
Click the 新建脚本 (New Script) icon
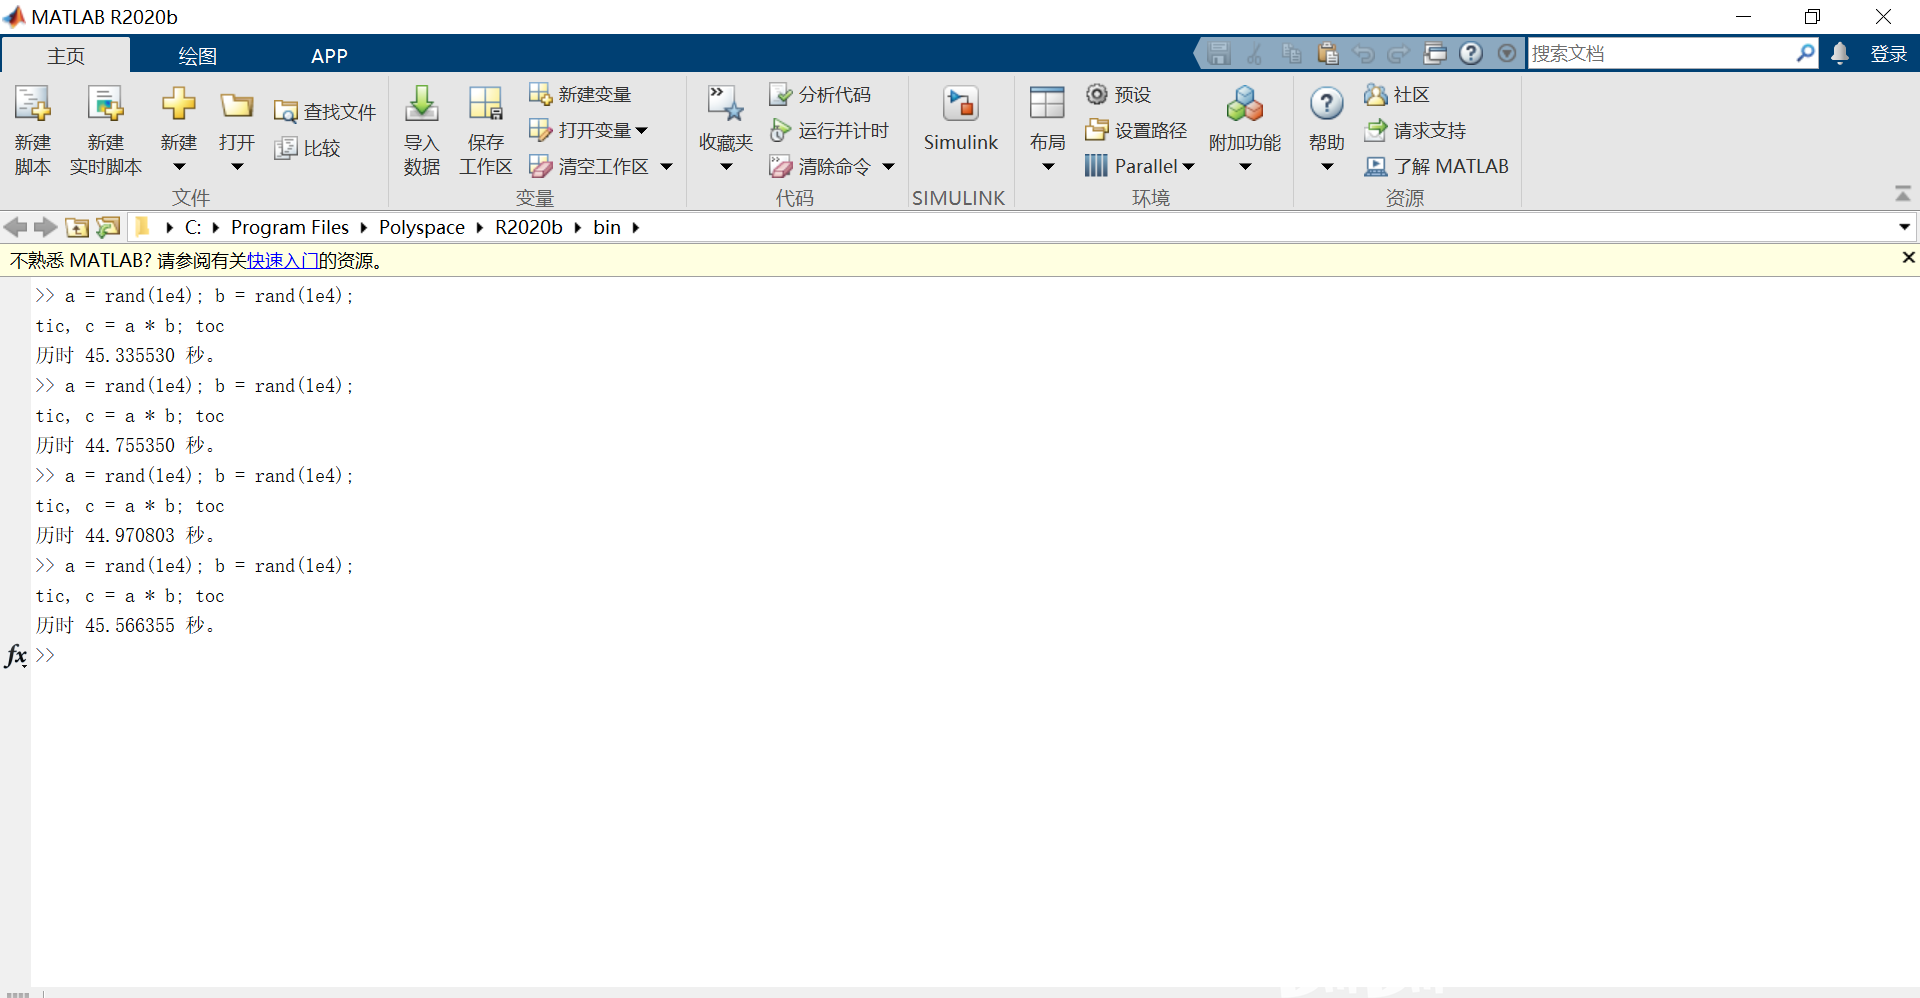pyautogui.click(x=32, y=104)
